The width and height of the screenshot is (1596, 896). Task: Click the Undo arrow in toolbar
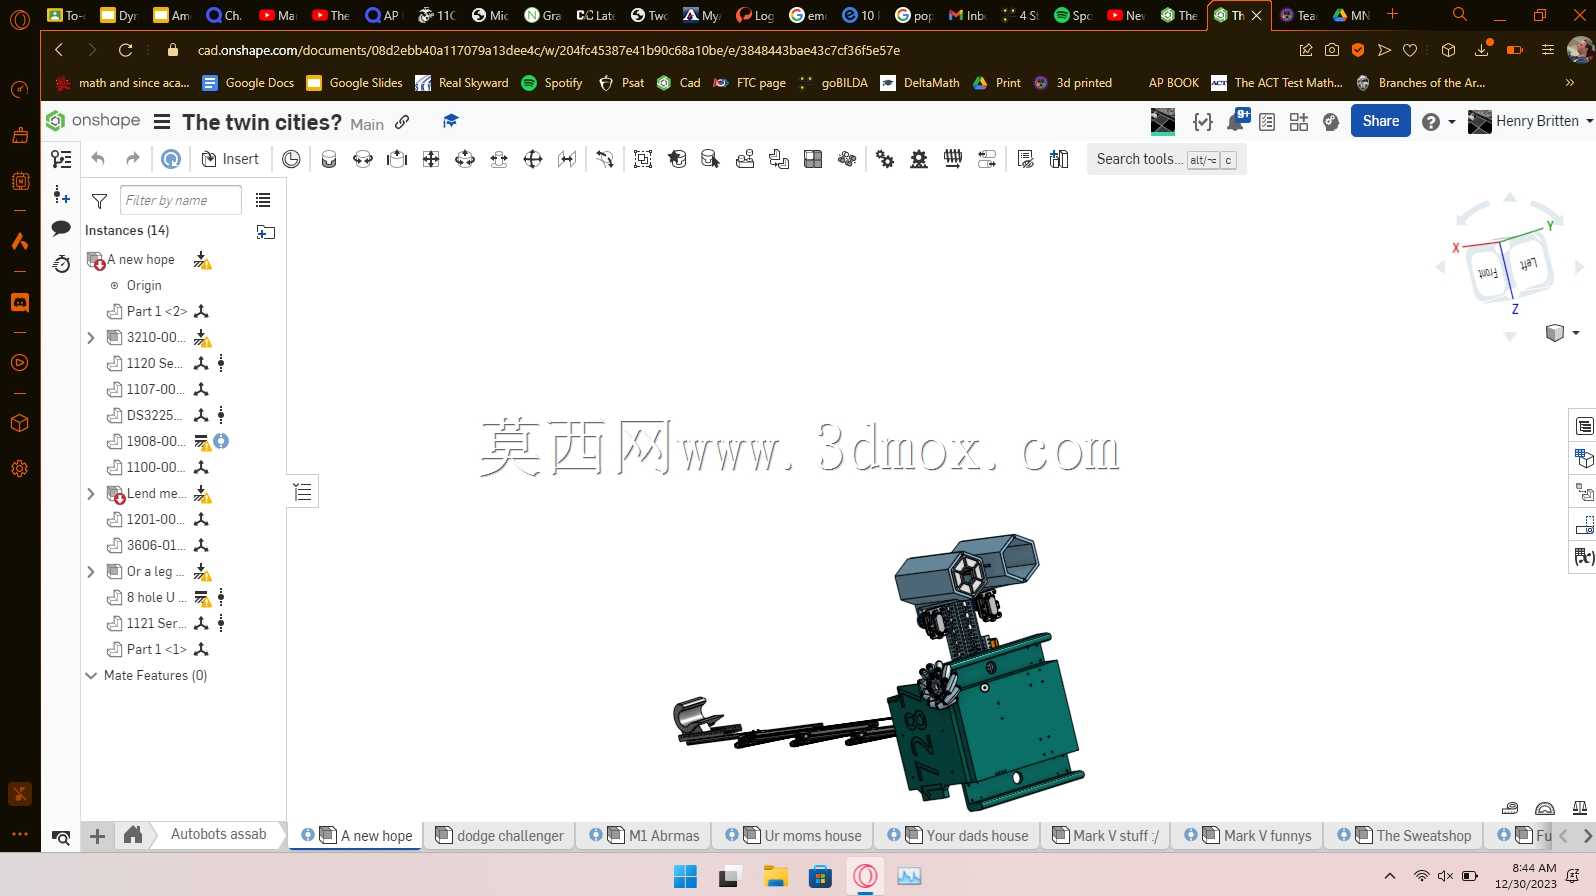coord(98,159)
